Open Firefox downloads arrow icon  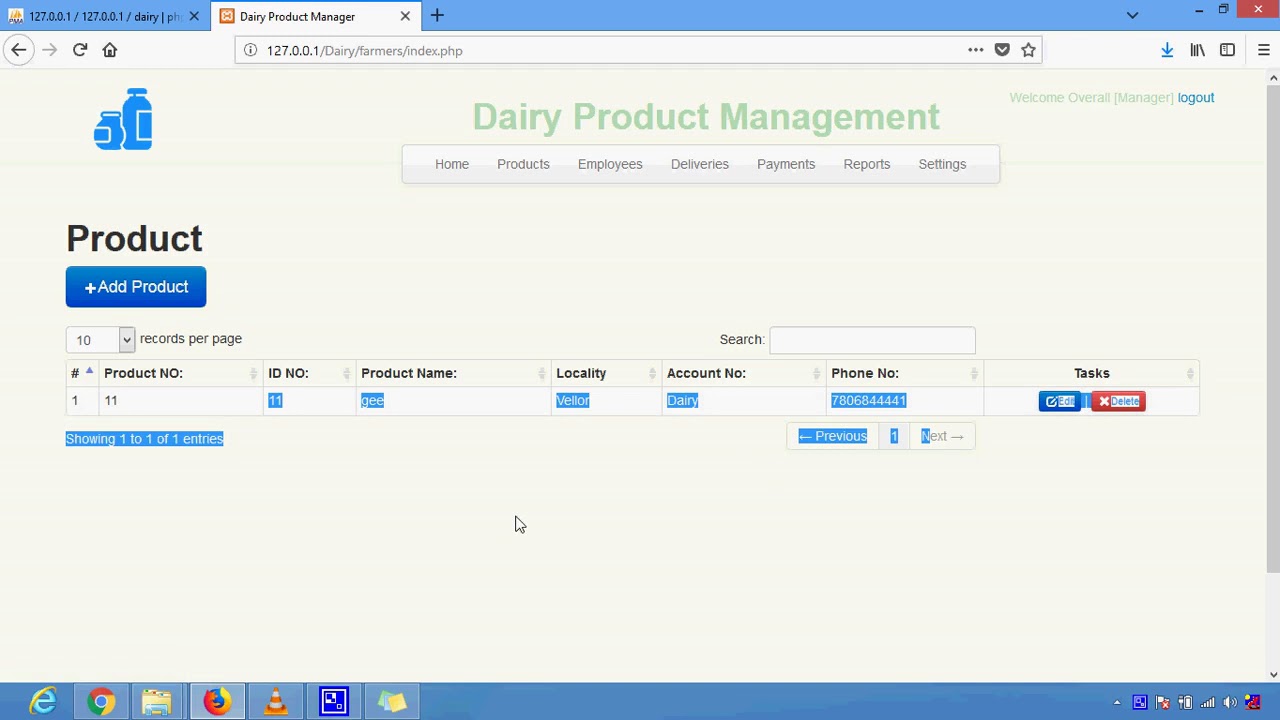point(1167,50)
